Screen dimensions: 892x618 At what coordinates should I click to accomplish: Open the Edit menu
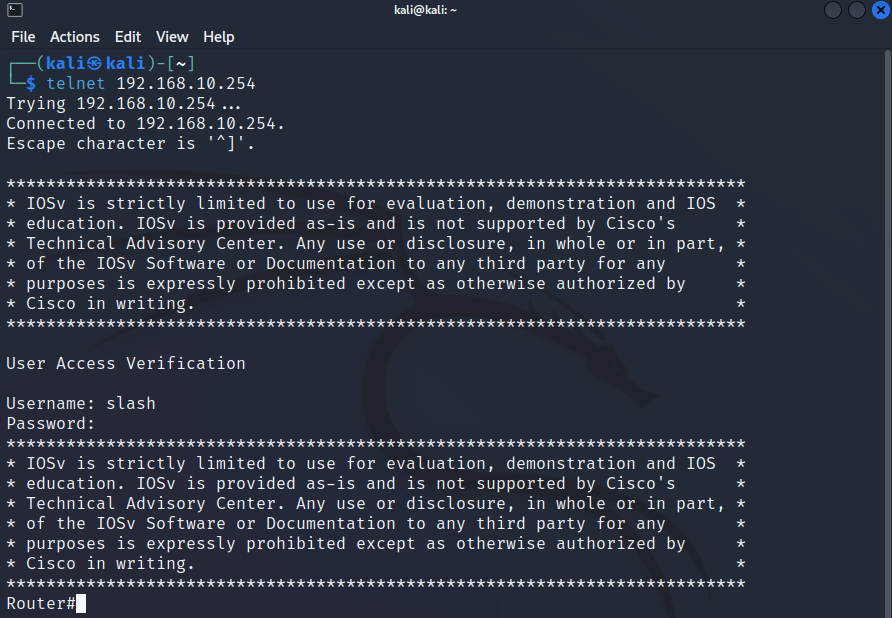[127, 37]
